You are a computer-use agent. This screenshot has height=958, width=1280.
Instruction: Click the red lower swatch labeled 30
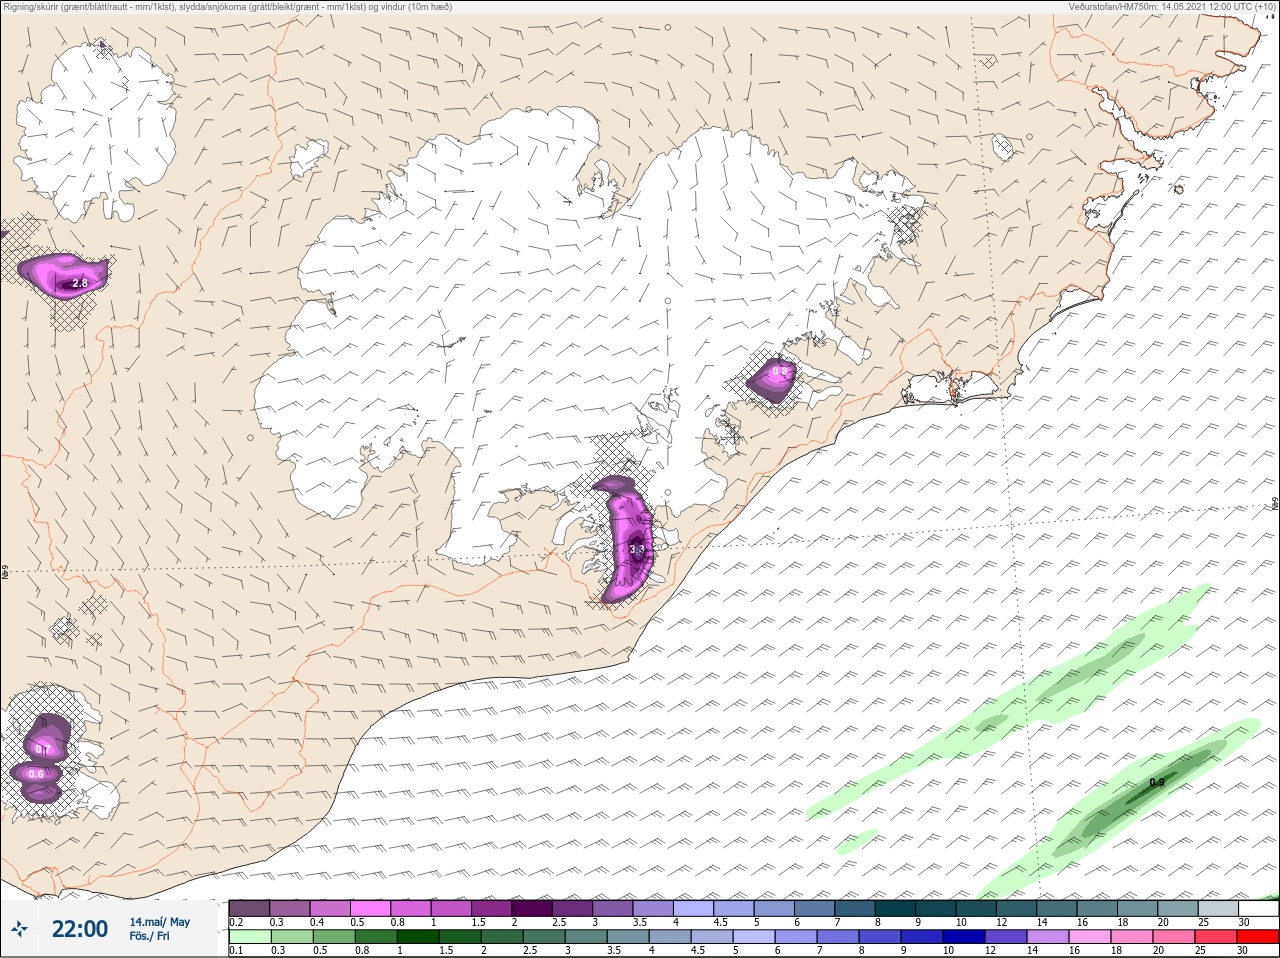coord(1259,937)
